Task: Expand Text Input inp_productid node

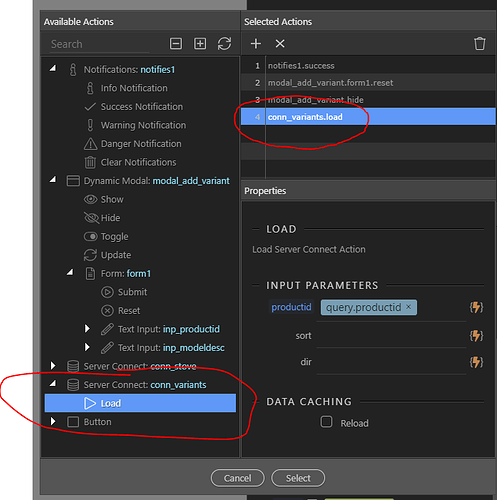Action: pyautogui.click(x=87, y=329)
